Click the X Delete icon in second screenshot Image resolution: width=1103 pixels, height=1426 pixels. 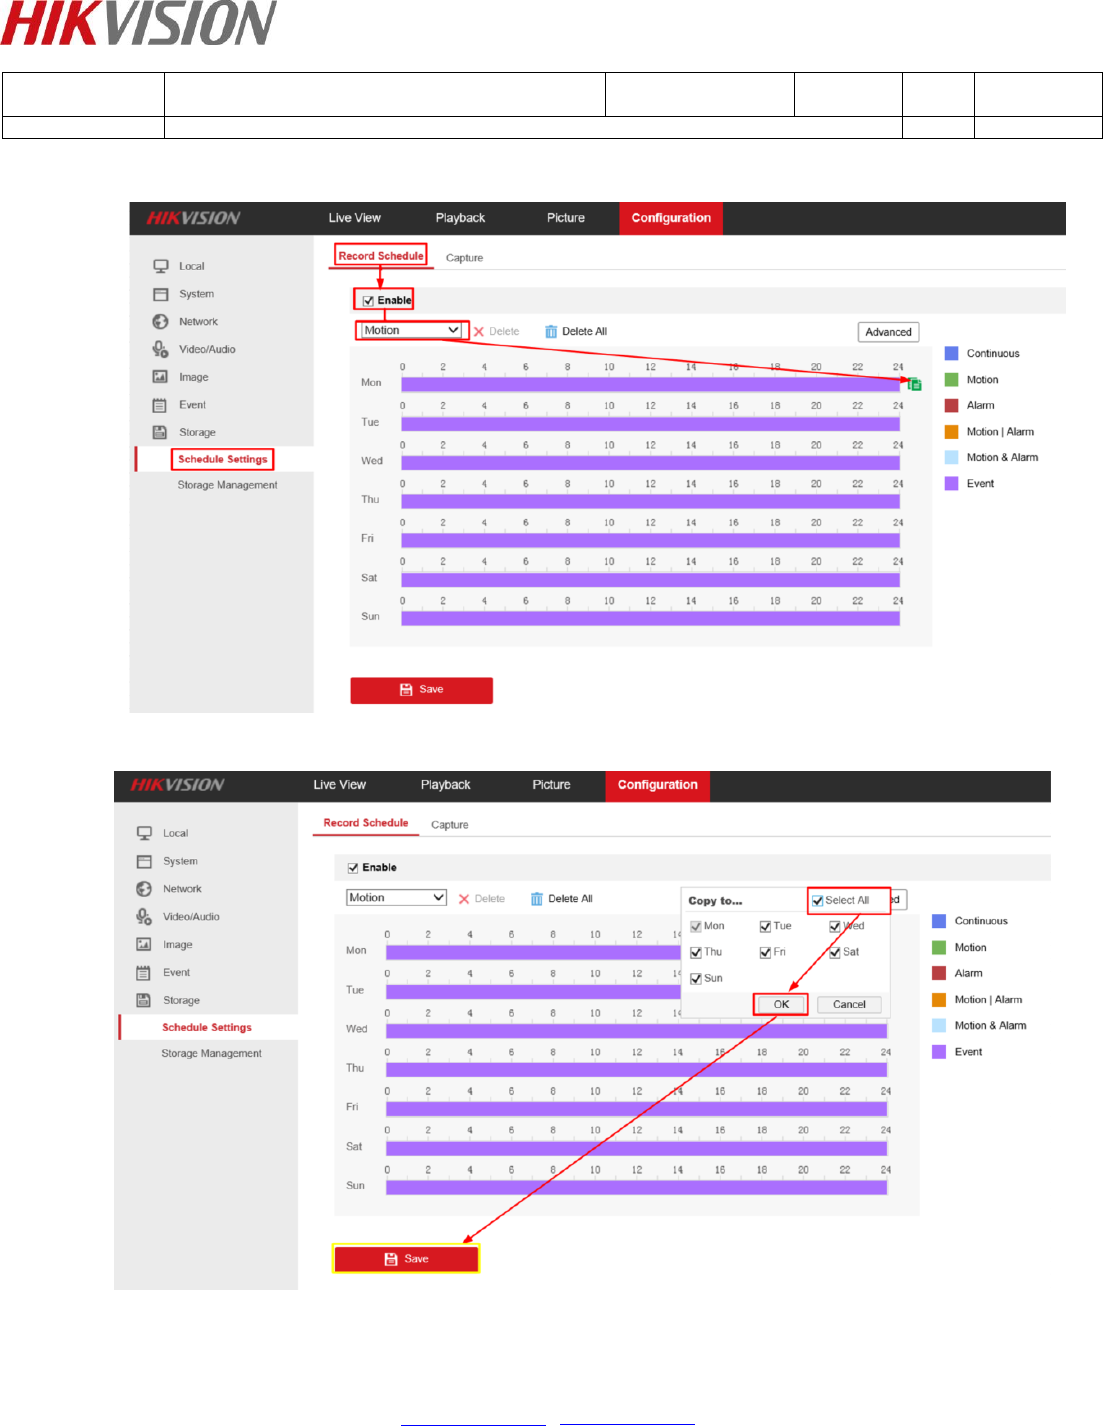click(x=464, y=899)
